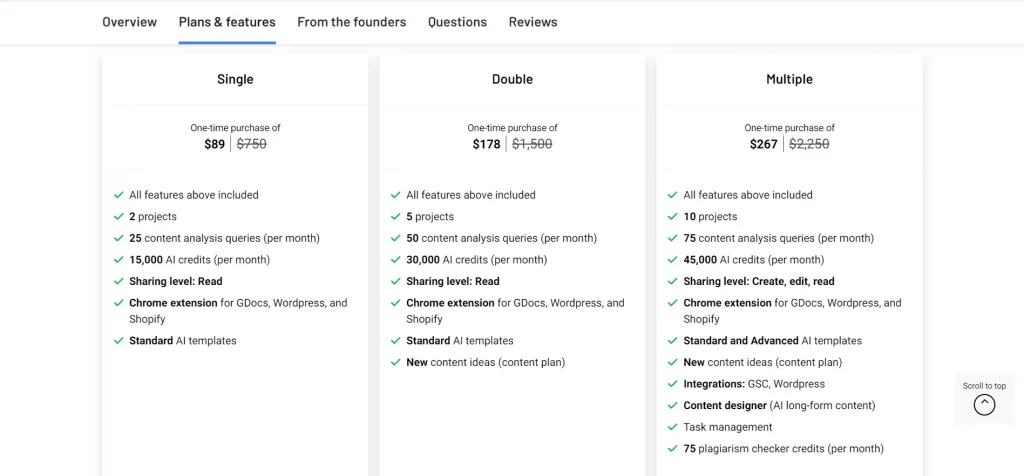1024x476 pixels.
Task: Open the Reviews tab
Action: [x=533, y=22]
